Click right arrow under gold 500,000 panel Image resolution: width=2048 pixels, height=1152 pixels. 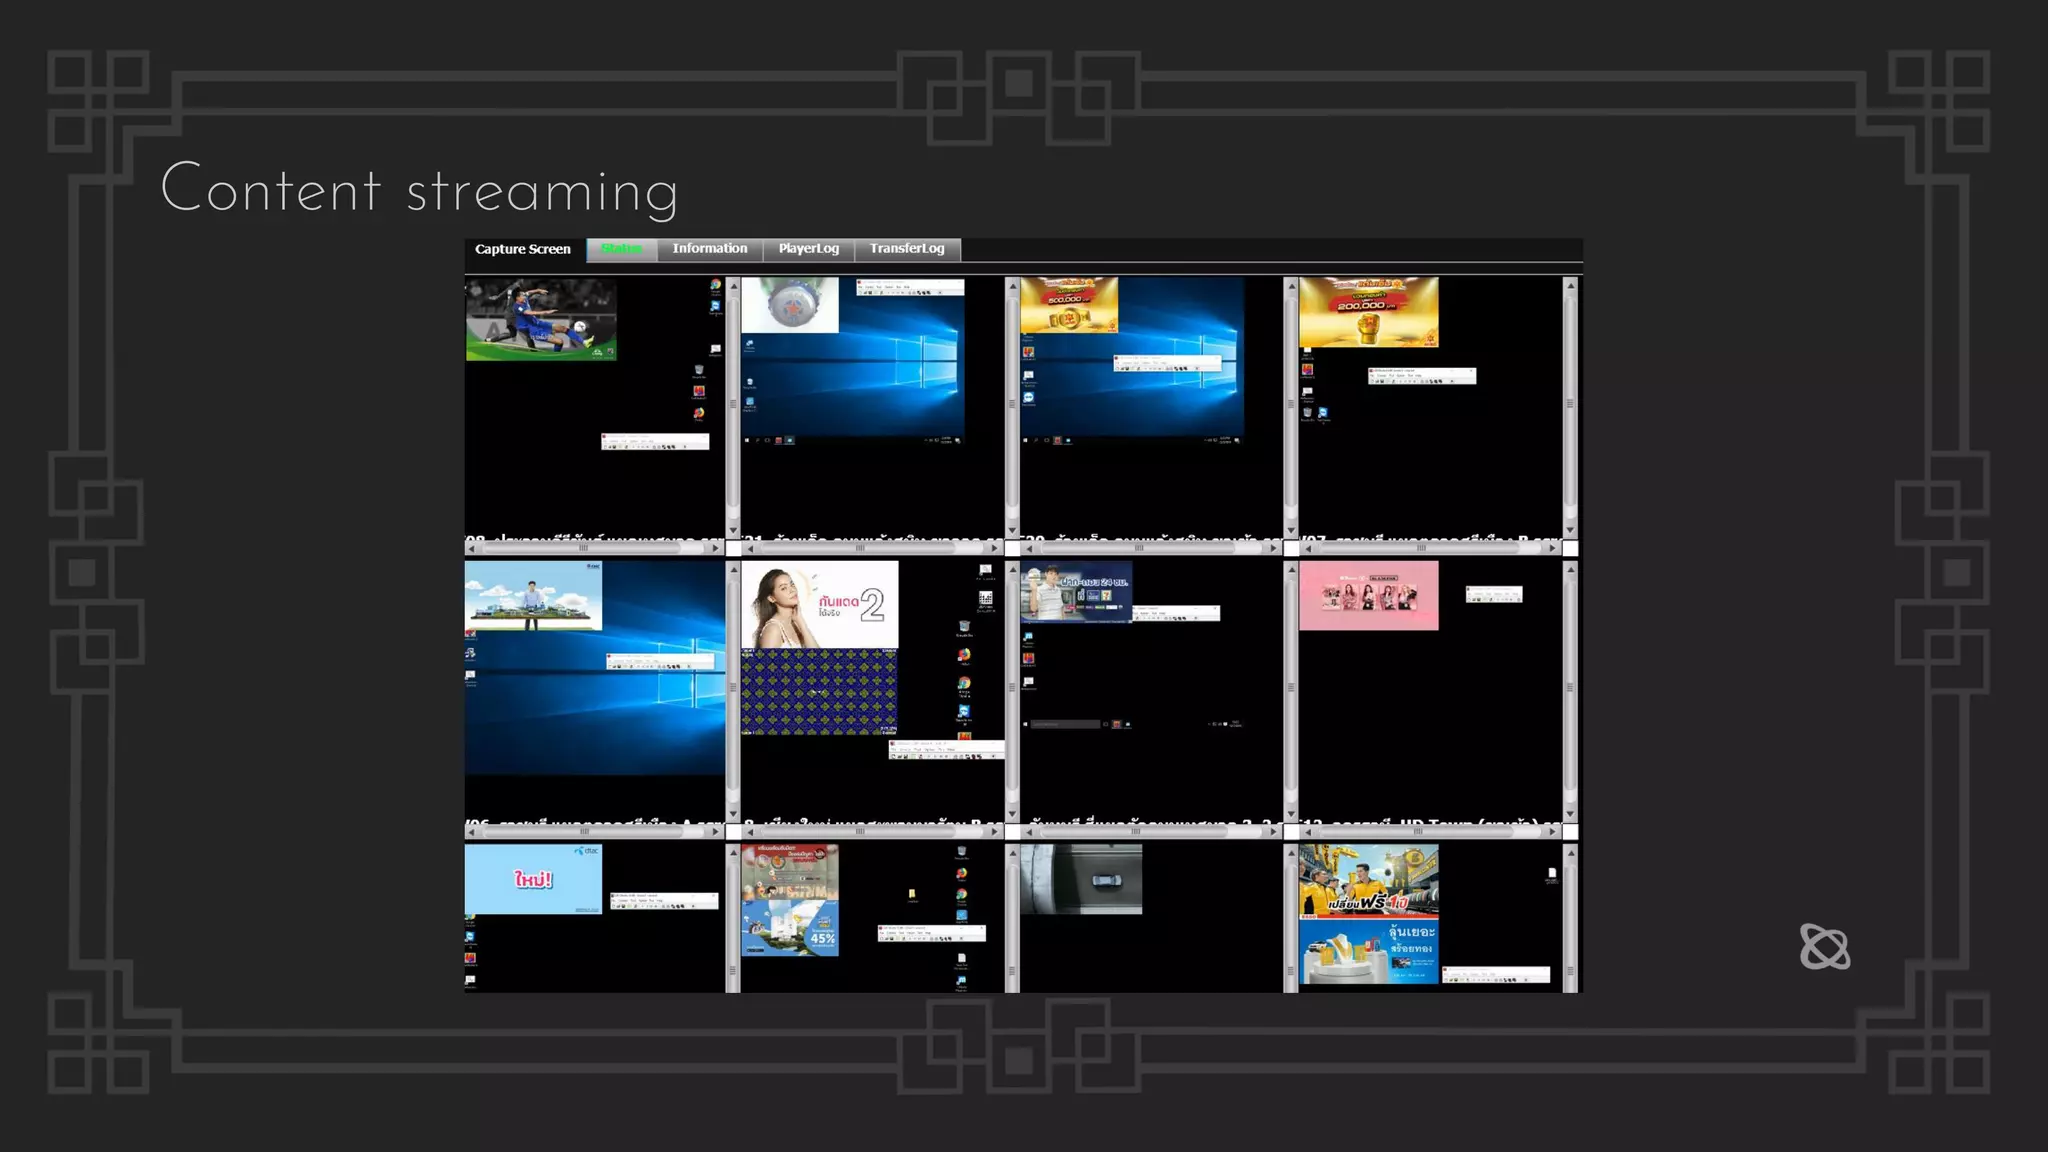pos(1273,548)
